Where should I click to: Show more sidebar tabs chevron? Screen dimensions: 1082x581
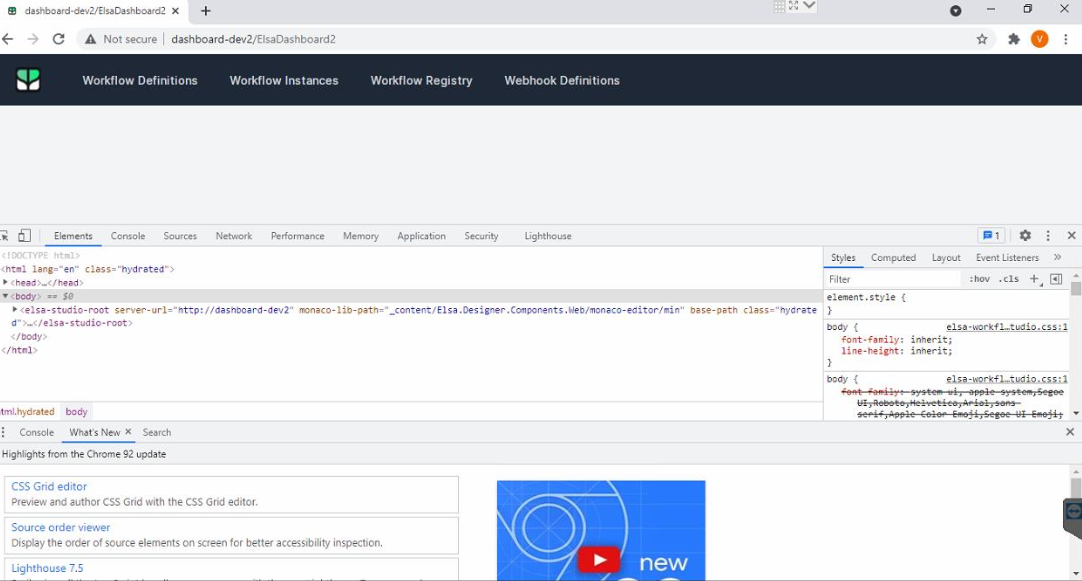click(1058, 257)
